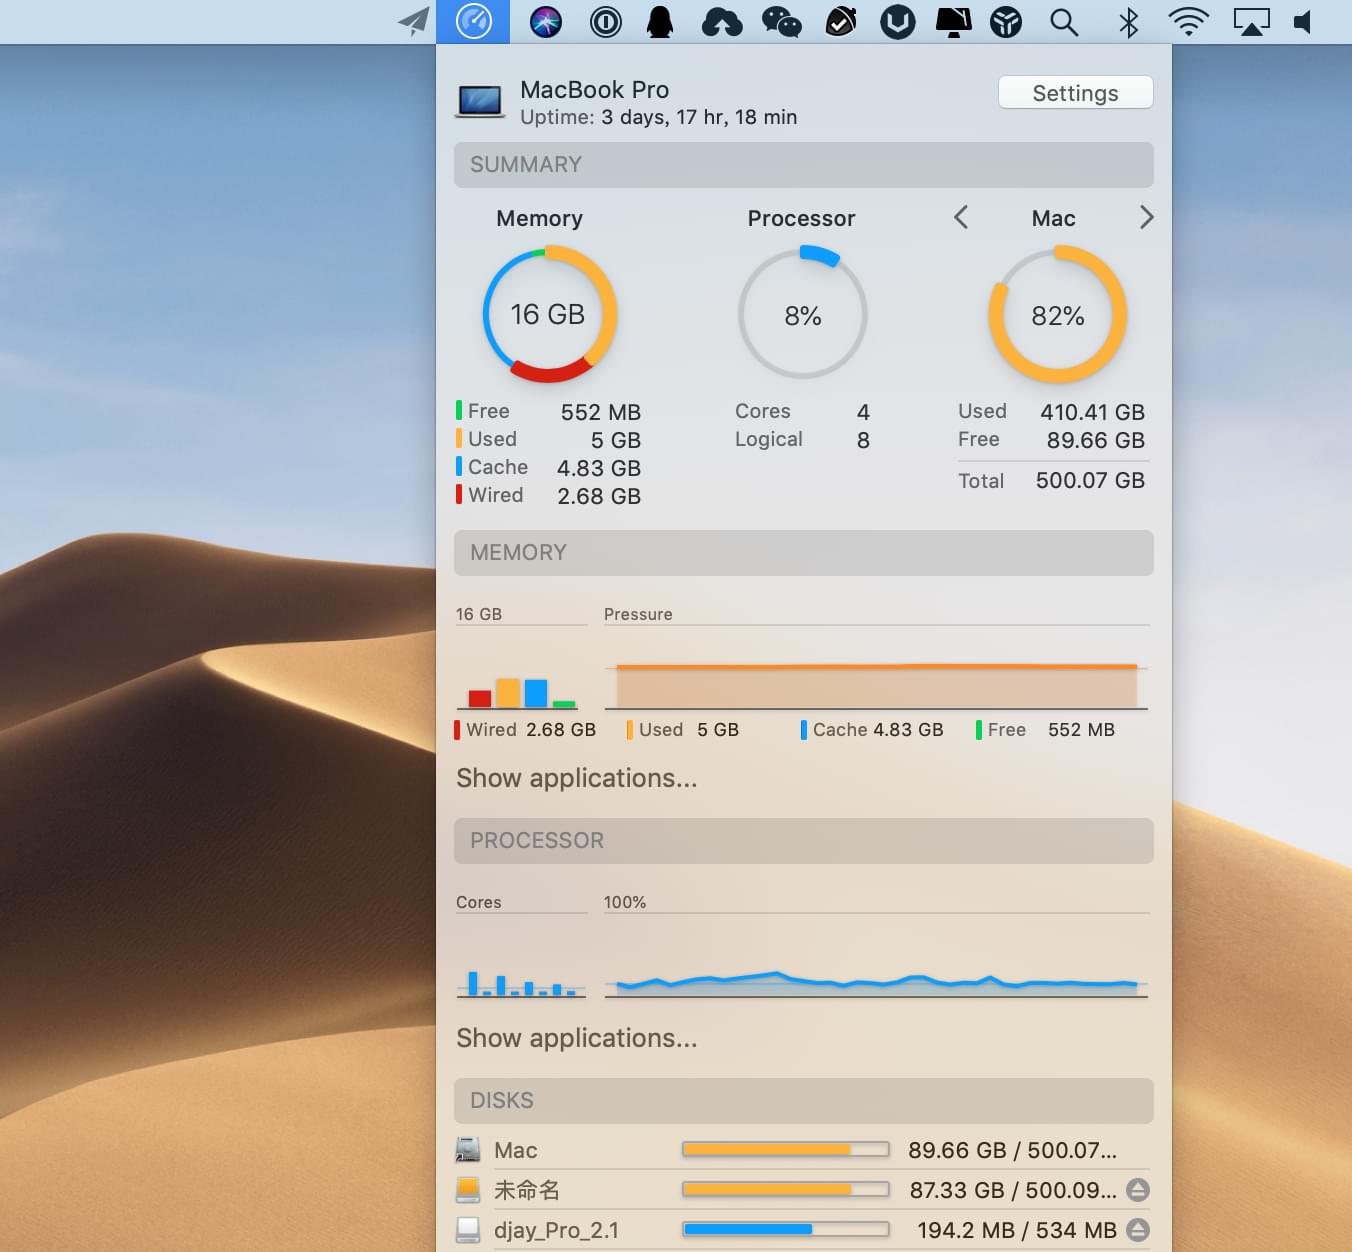Click the QQ penguin menu bar icon

click(x=660, y=21)
